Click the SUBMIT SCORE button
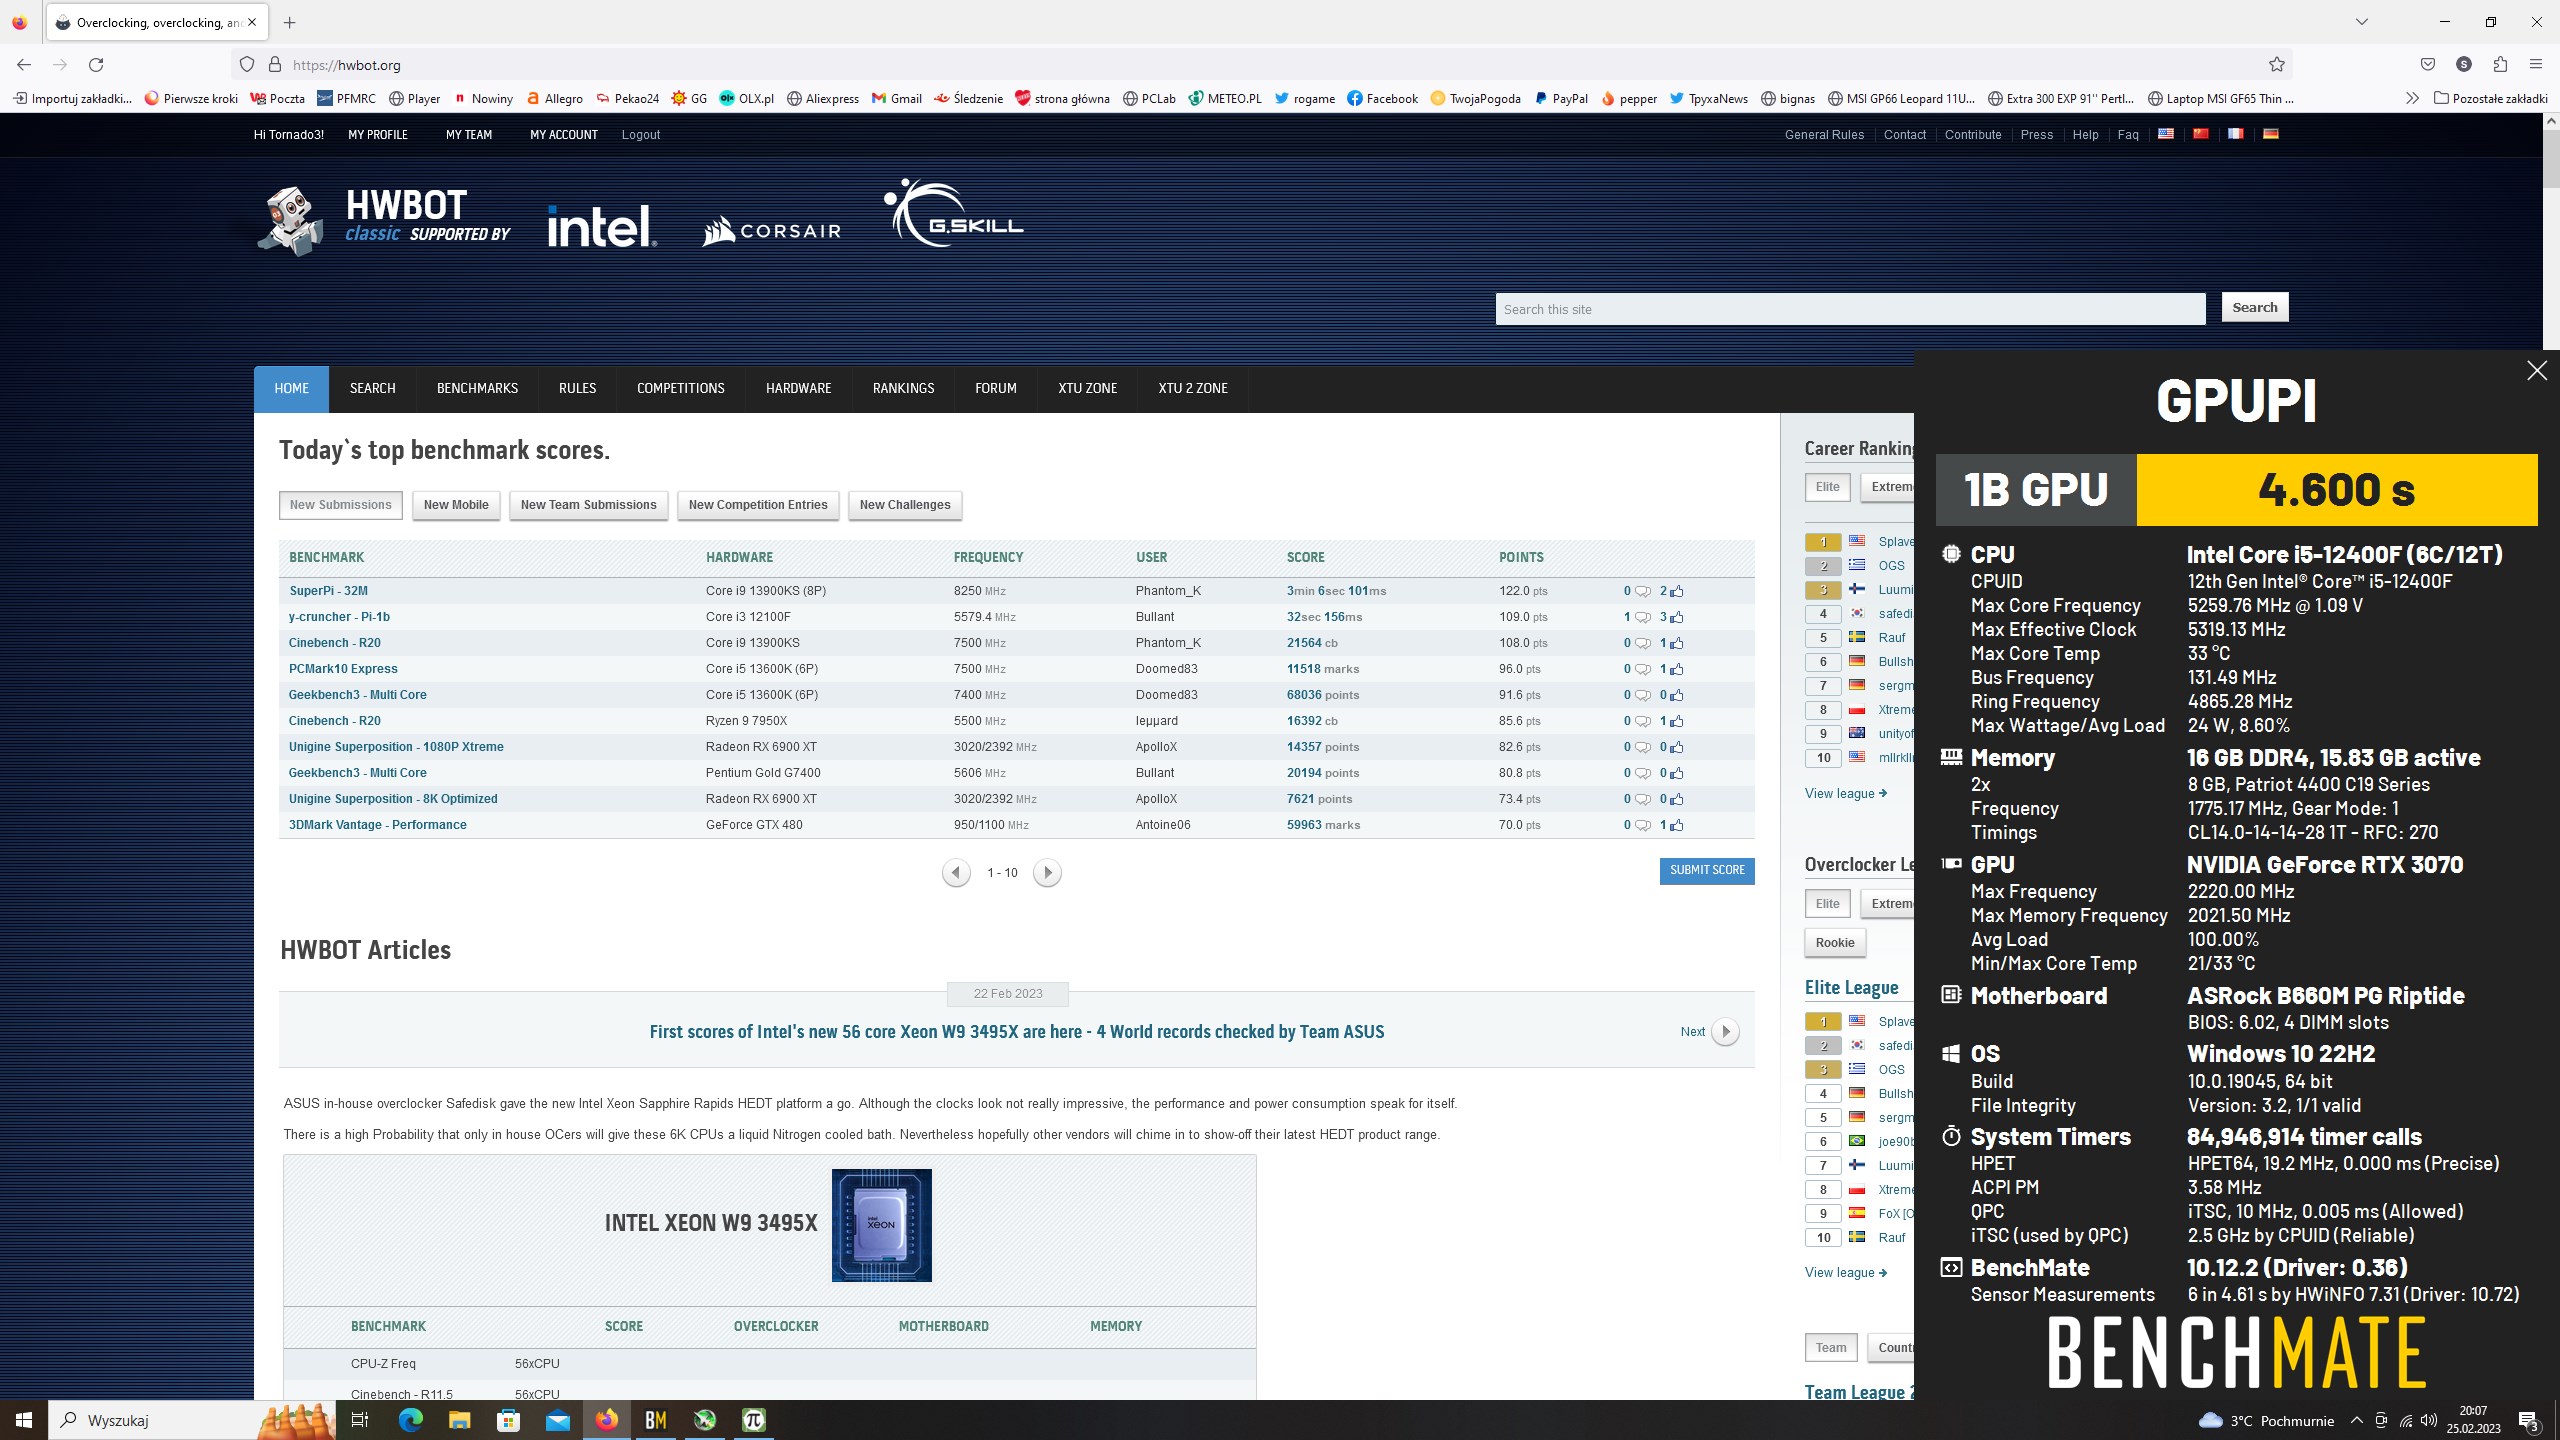The height and width of the screenshot is (1440, 2560). pos(1707,870)
